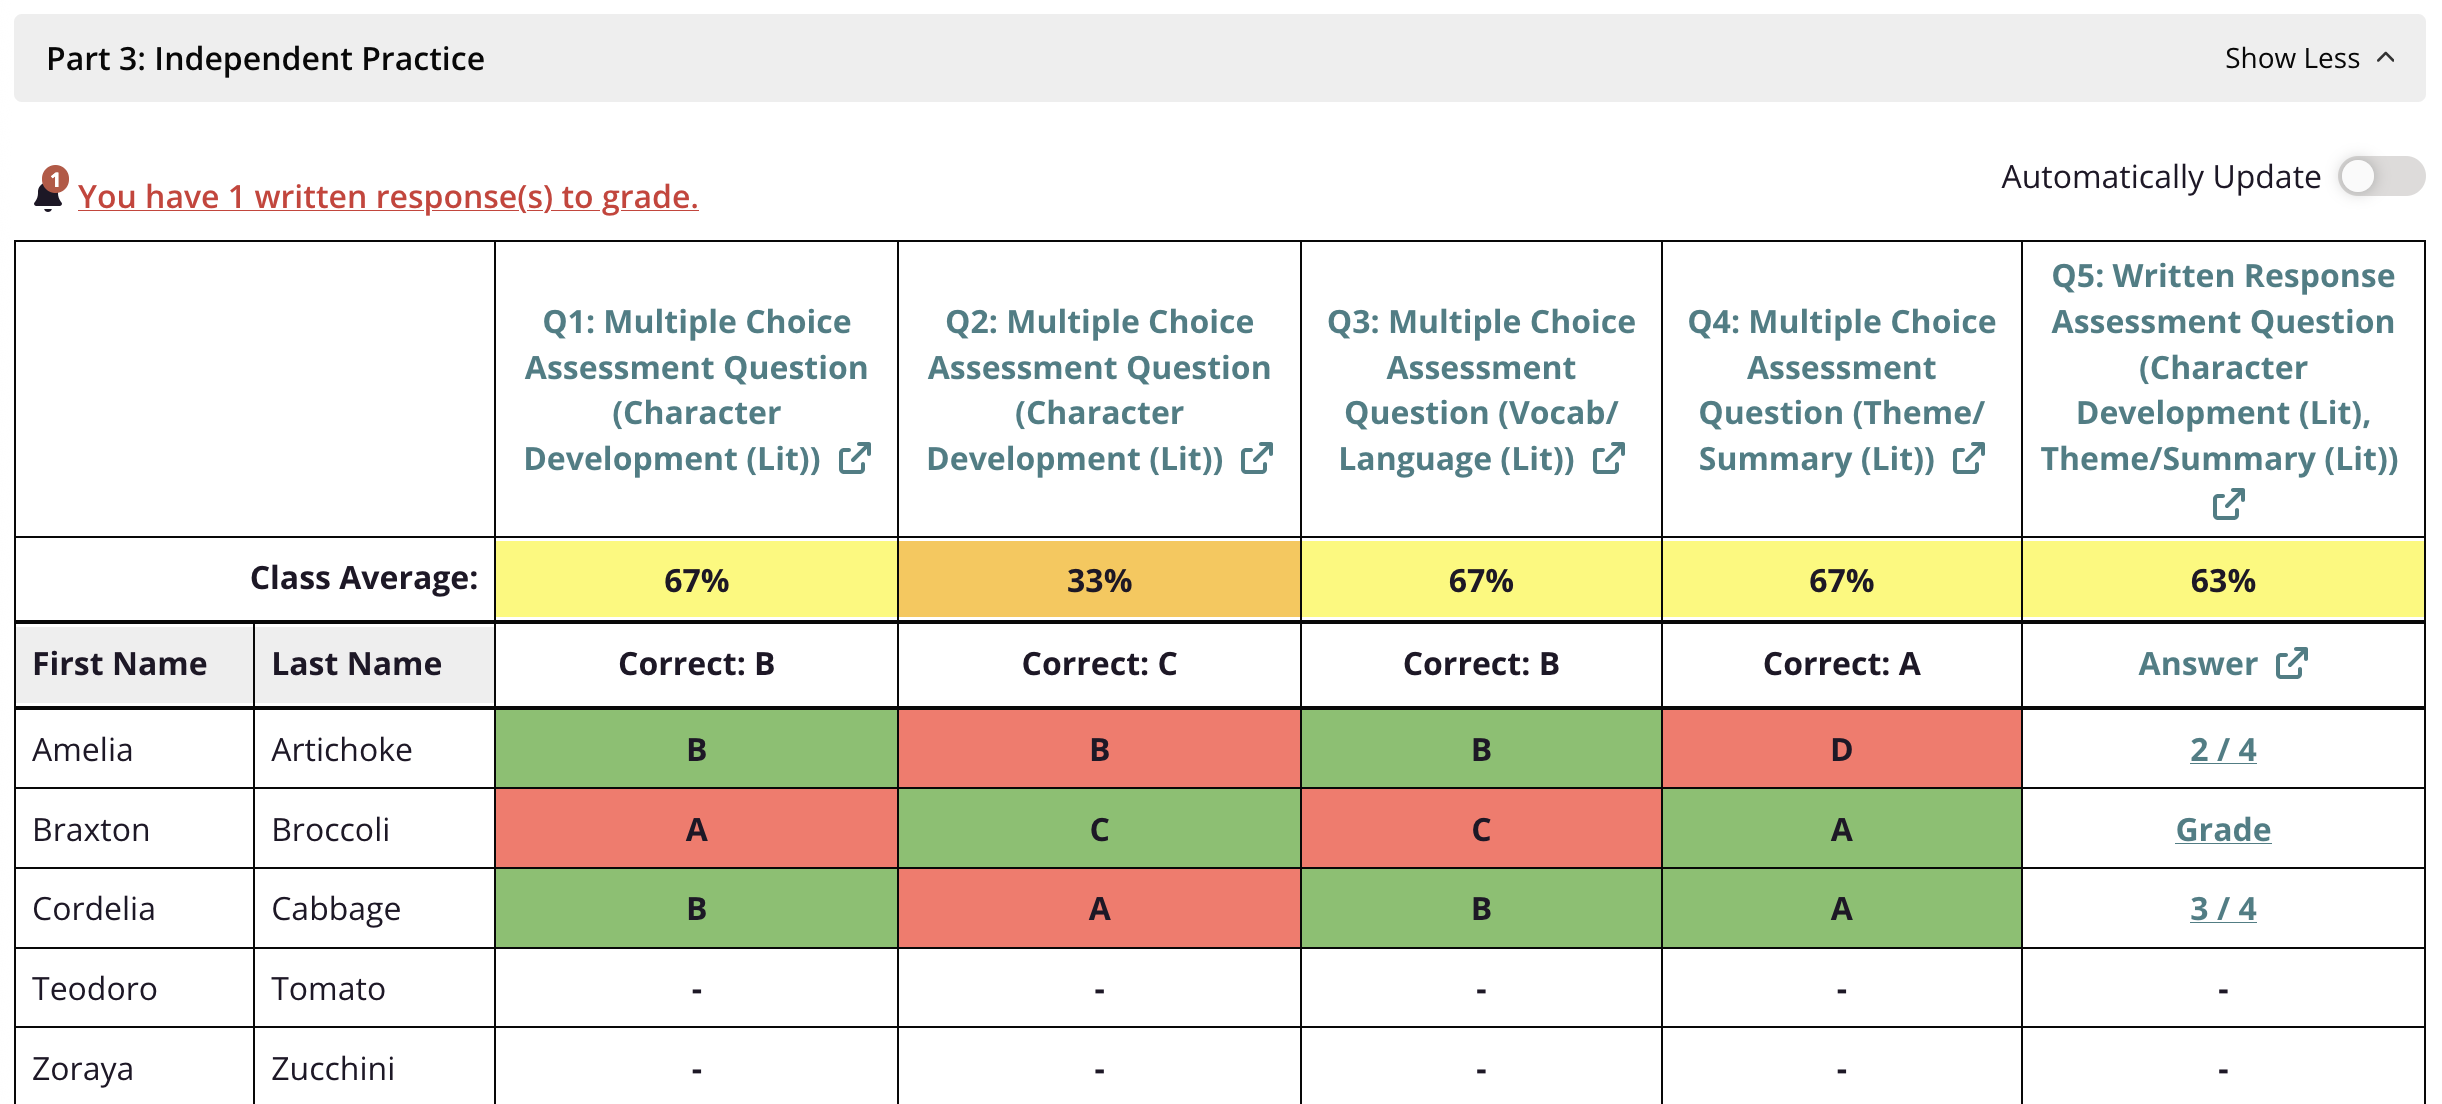Viewport: 2442px width, 1104px height.
Task: Click Q2 Multiple Choice column header link
Action: pyautogui.click(x=1099, y=390)
